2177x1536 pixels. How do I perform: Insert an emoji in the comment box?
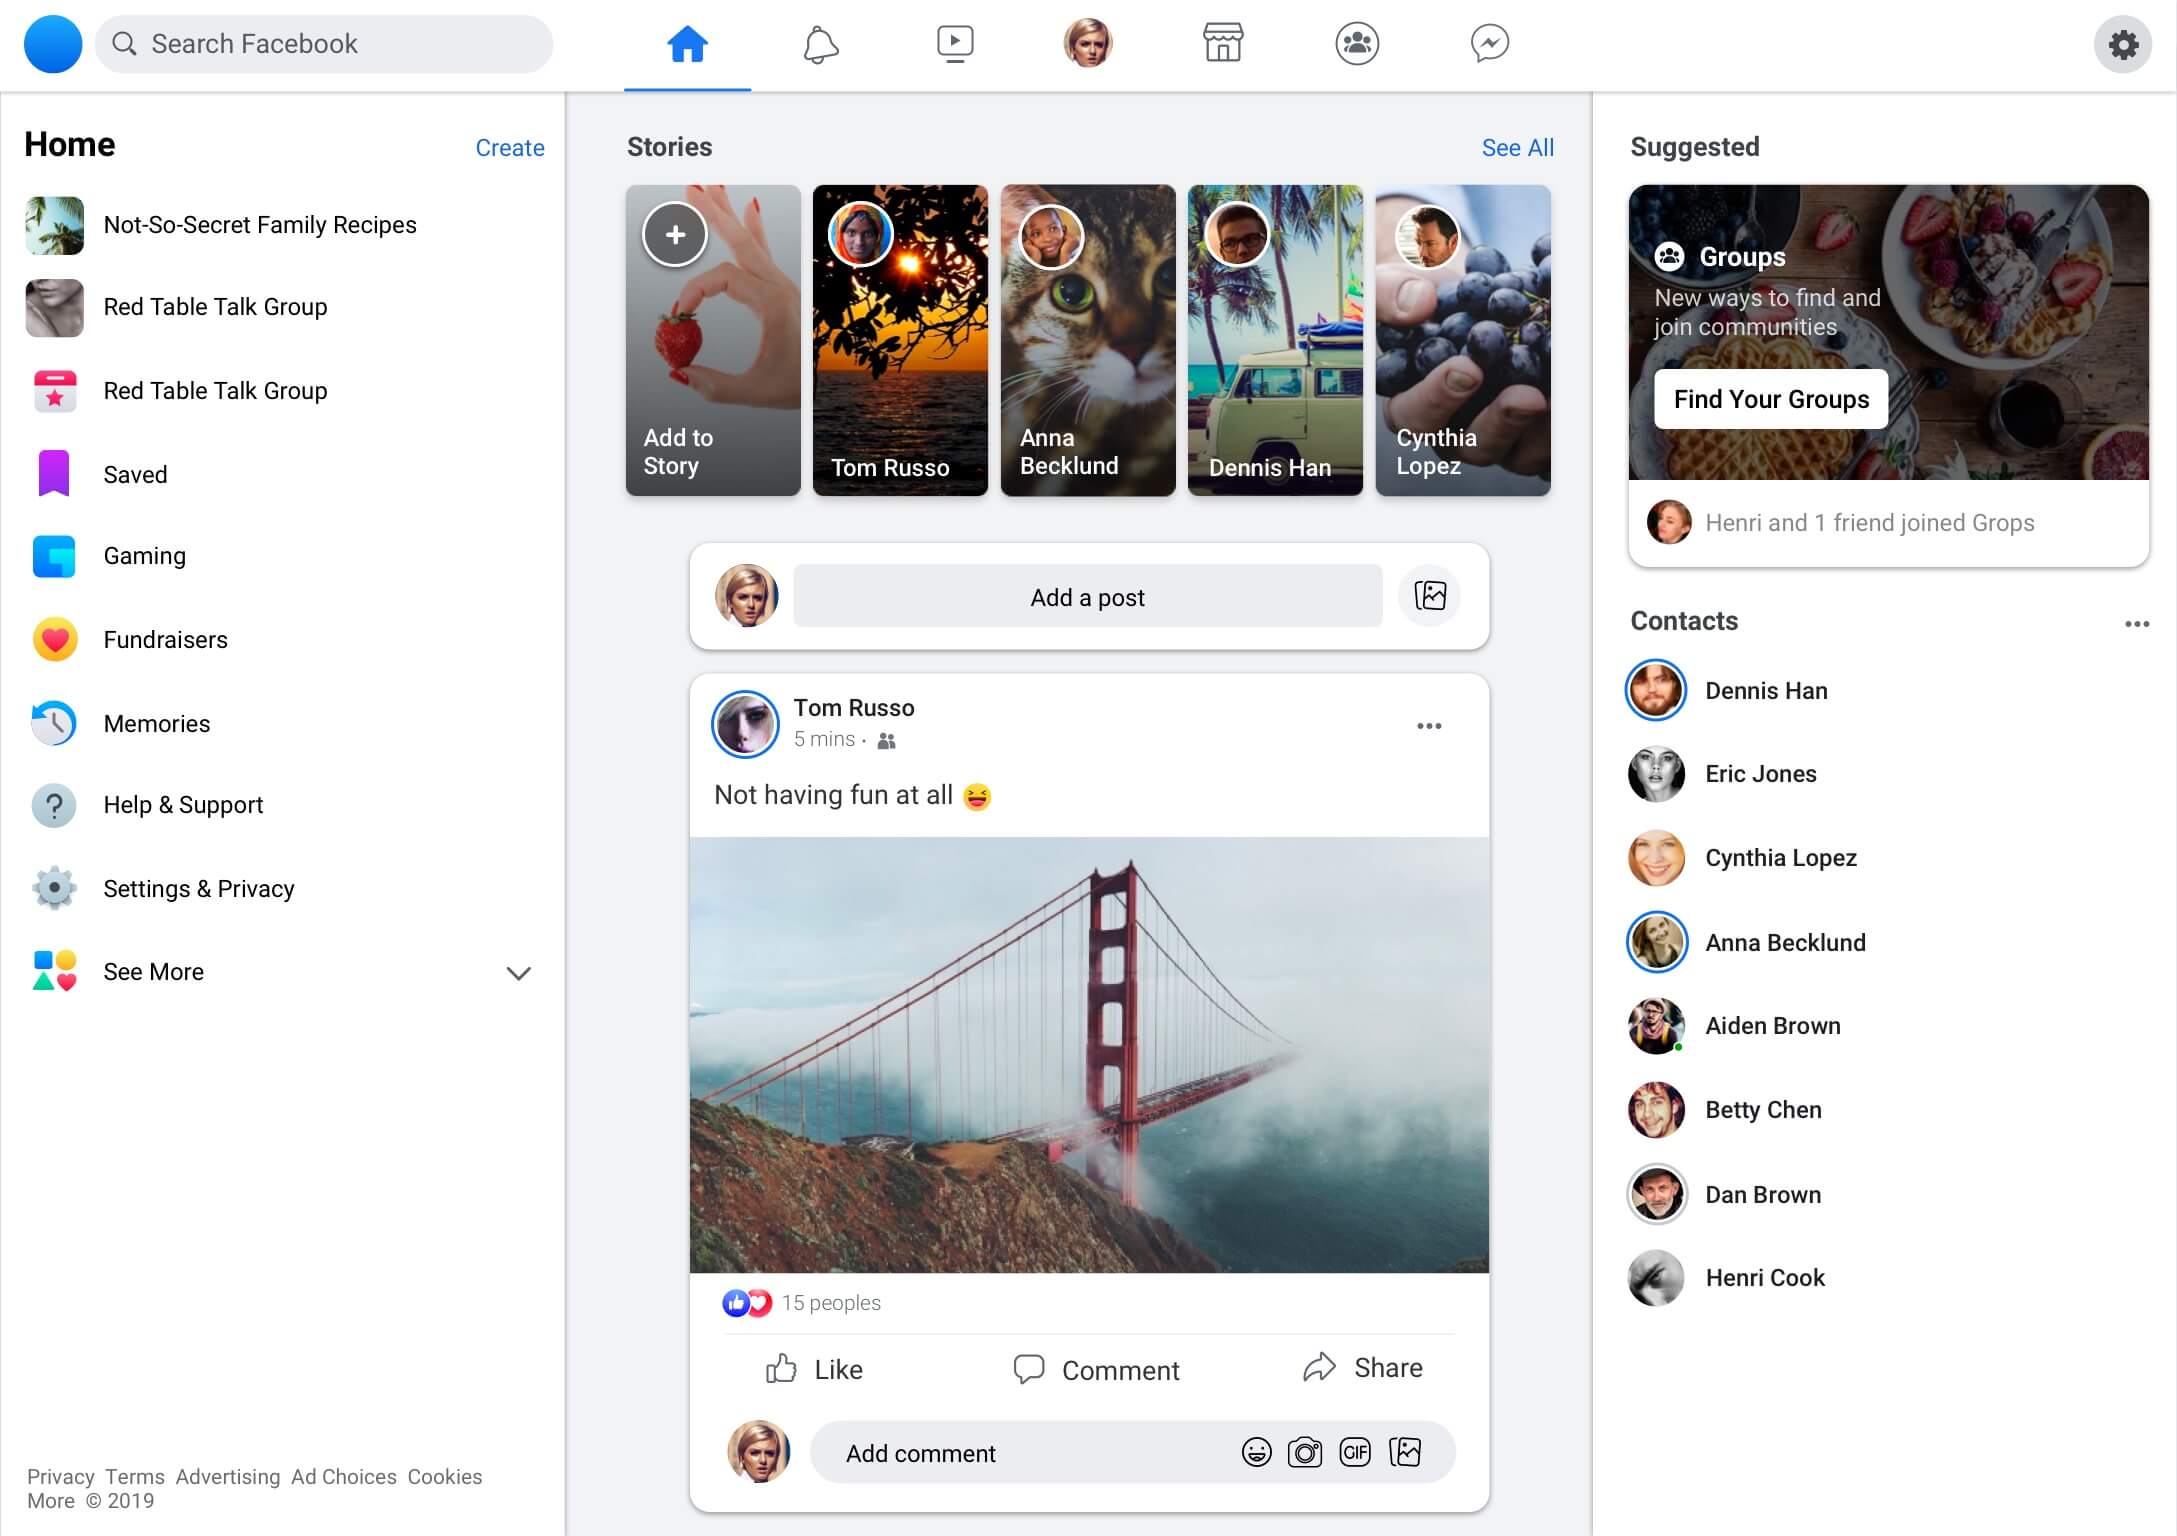[x=1254, y=1452]
